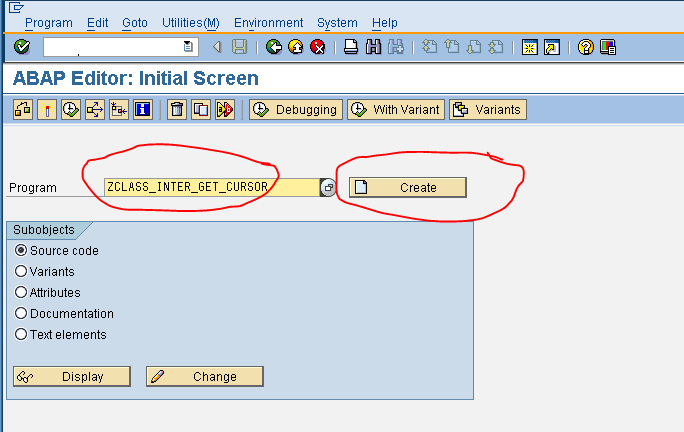Click the First Page icon
Image resolution: width=684 pixels, height=432 pixels.
pos(430,47)
